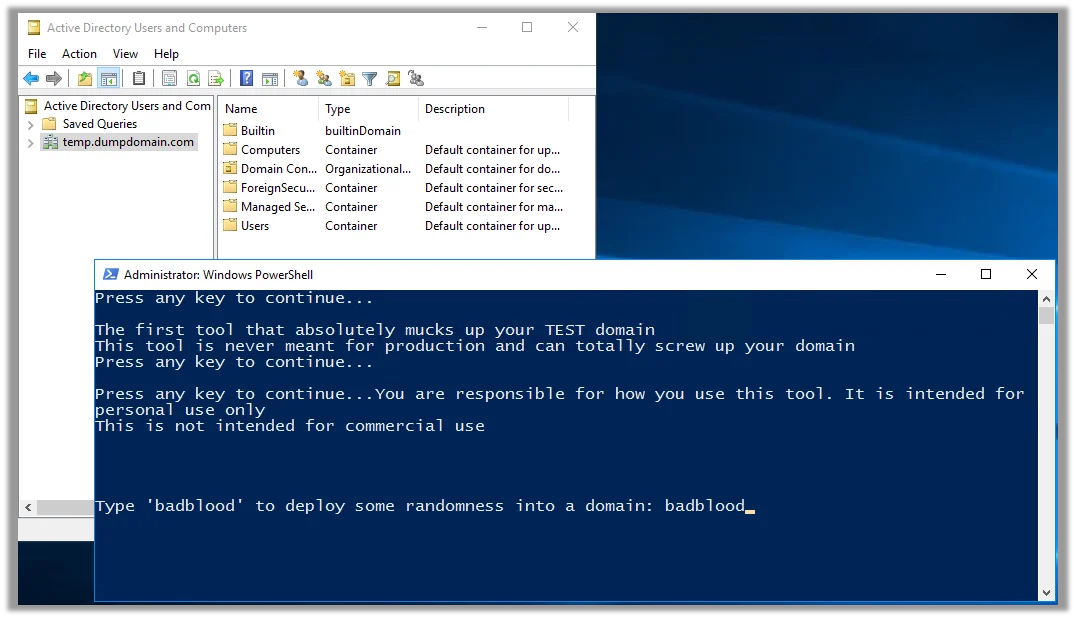Click the Up one level folder icon
Image resolution: width=1076 pixels, height=618 pixels.
click(x=84, y=79)
